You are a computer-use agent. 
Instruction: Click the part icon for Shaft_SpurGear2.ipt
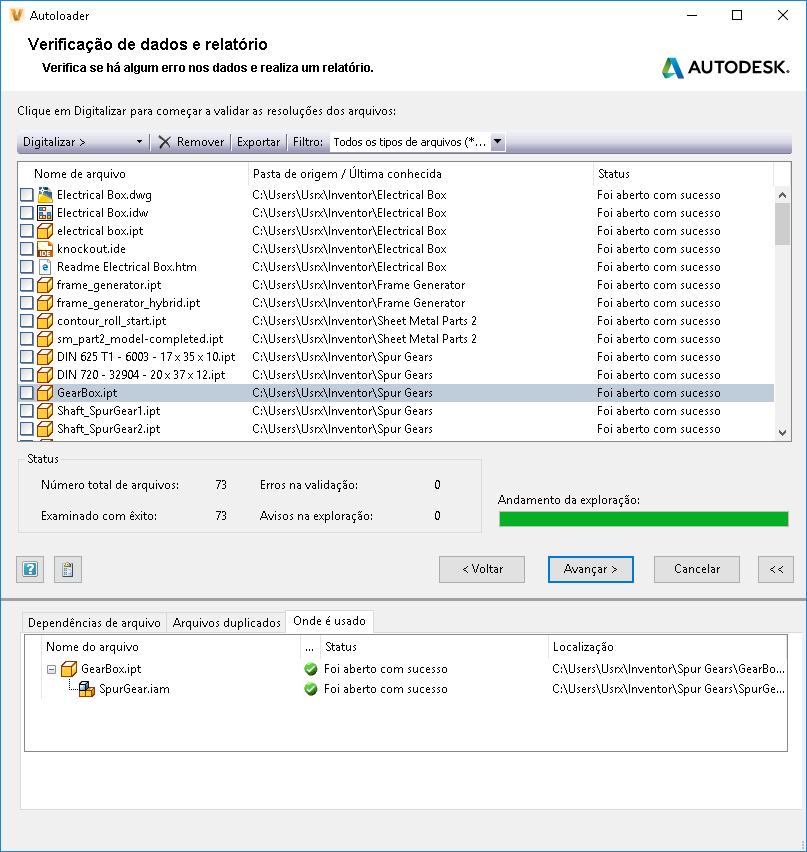click(45, 428)
